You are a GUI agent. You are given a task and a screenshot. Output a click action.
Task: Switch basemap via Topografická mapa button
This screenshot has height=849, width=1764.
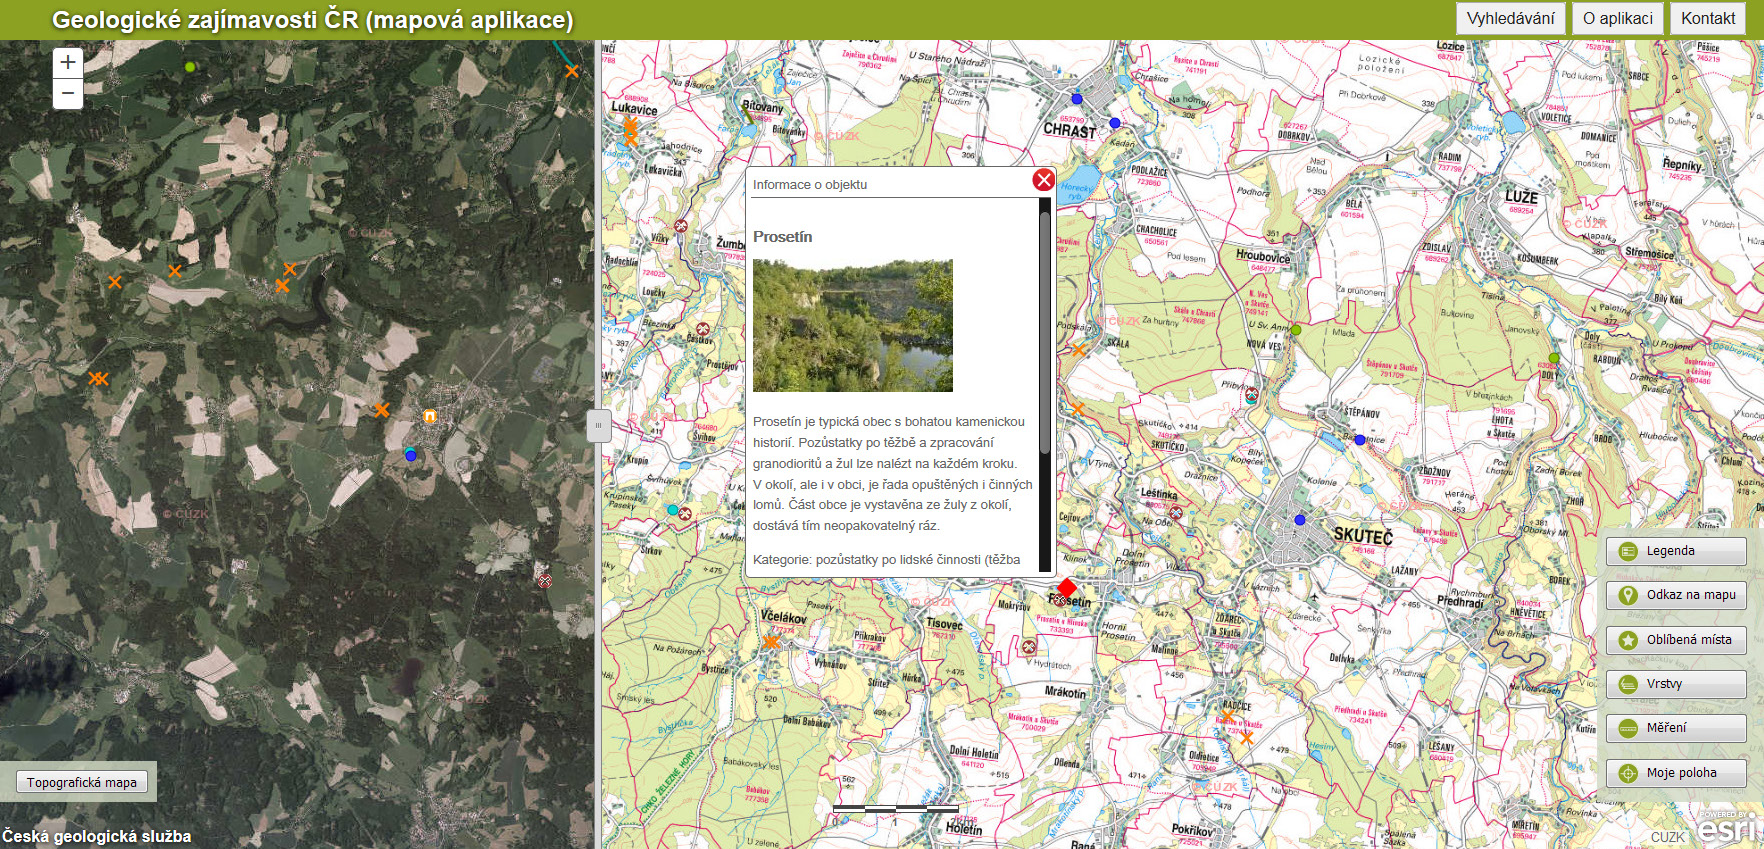click(82, 782)
